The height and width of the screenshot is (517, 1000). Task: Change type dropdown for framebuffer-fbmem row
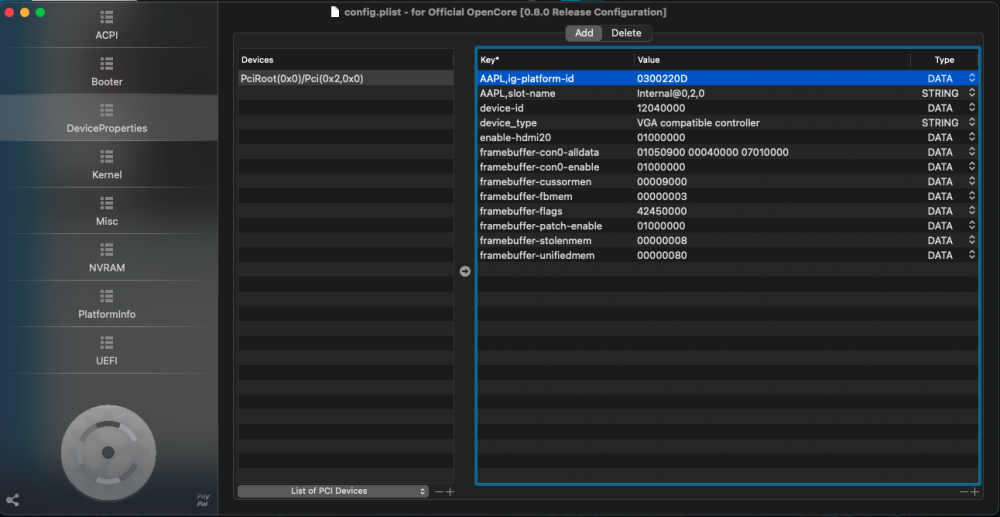[x=972, y=196]
